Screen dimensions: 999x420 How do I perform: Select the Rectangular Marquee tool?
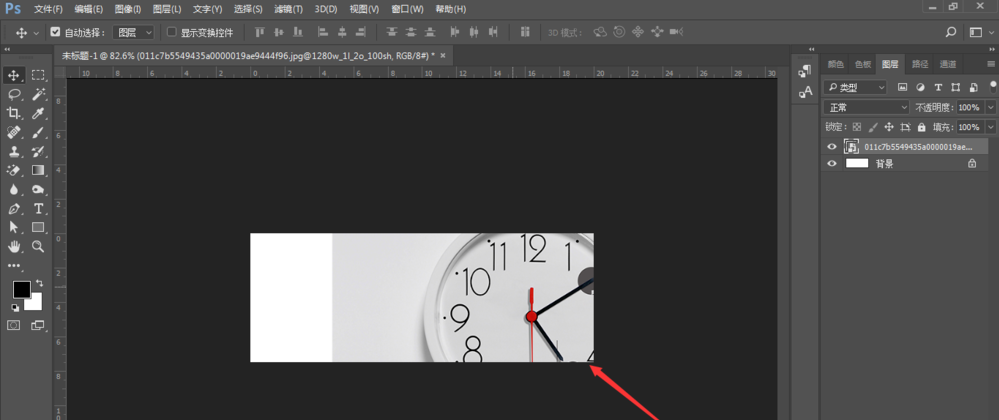tap(38, 75)
